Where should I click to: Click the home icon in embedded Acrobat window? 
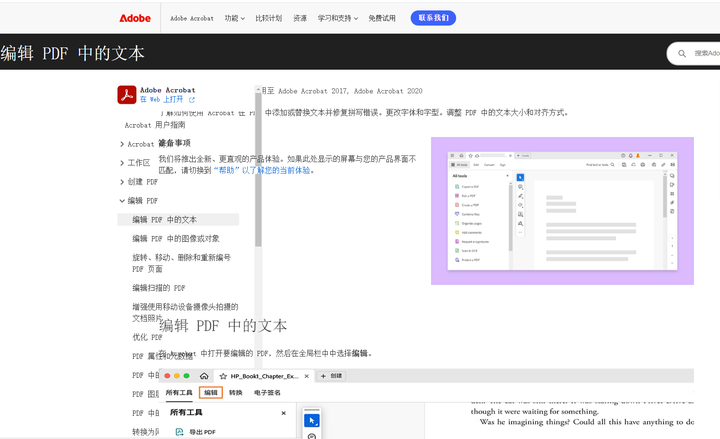[x=204, y=376]
